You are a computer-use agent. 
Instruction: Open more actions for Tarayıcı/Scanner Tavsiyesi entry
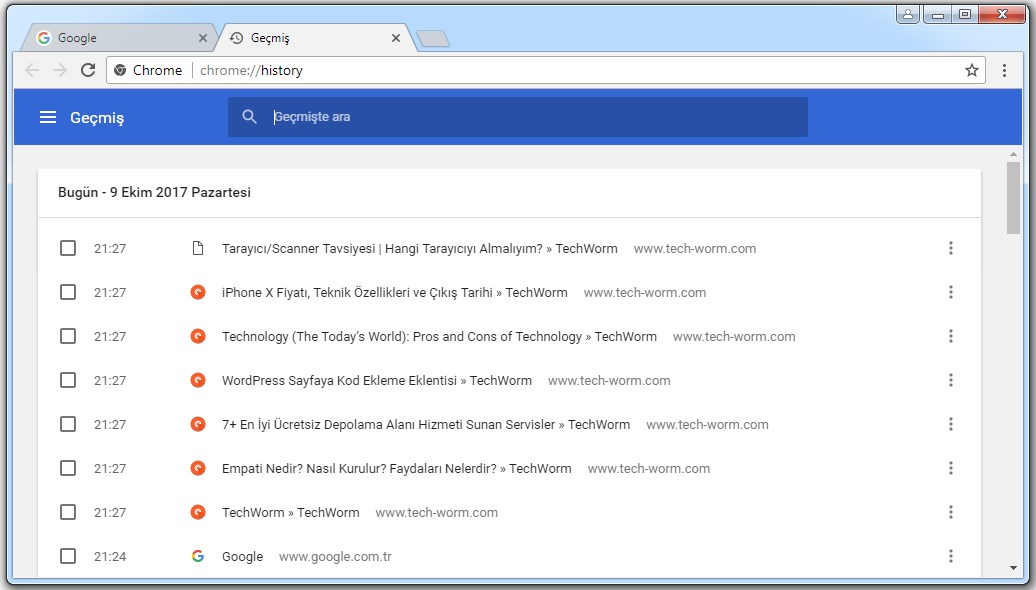(950, 248)
